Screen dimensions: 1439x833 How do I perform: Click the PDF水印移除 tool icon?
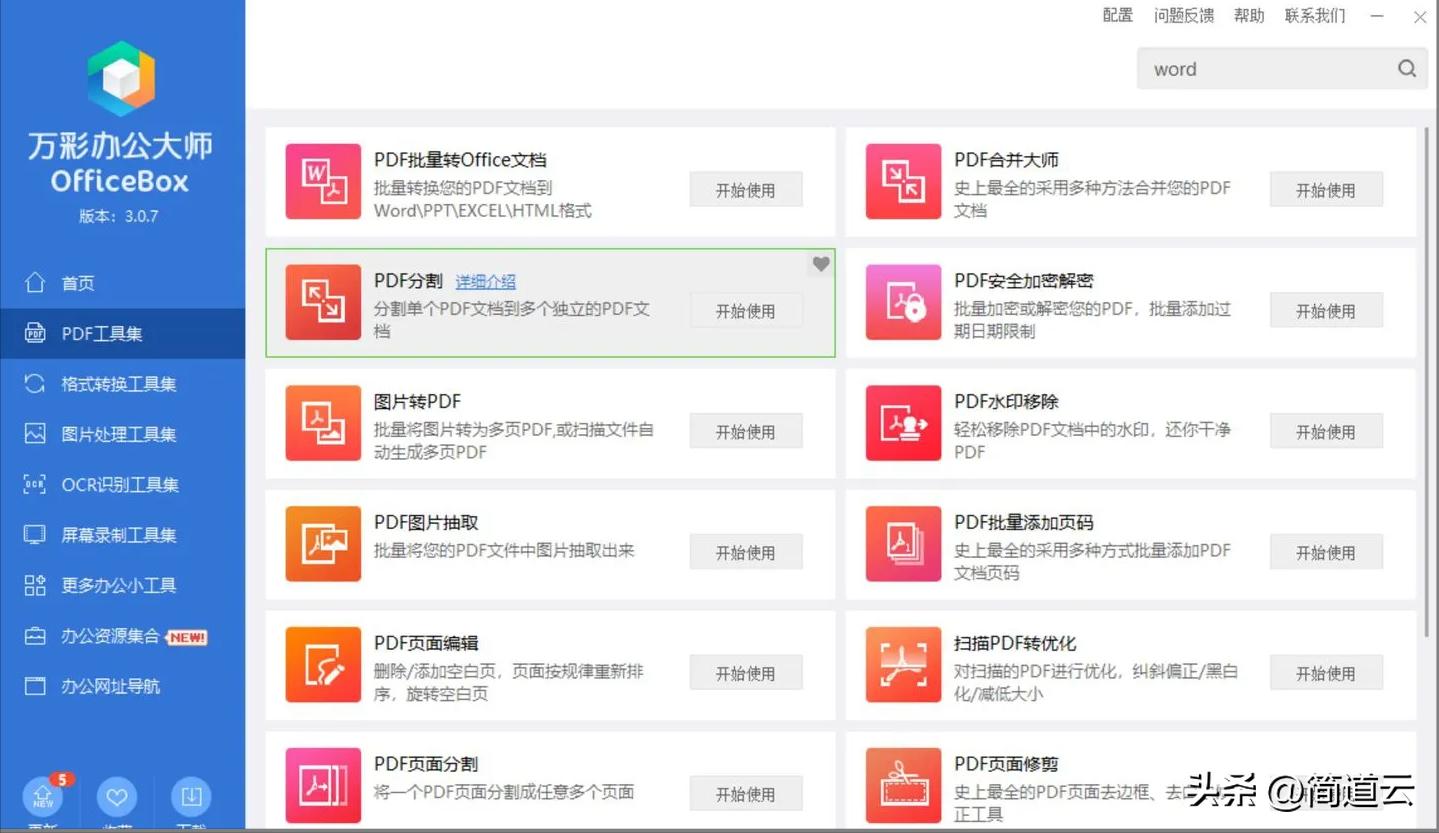(903, 423)
